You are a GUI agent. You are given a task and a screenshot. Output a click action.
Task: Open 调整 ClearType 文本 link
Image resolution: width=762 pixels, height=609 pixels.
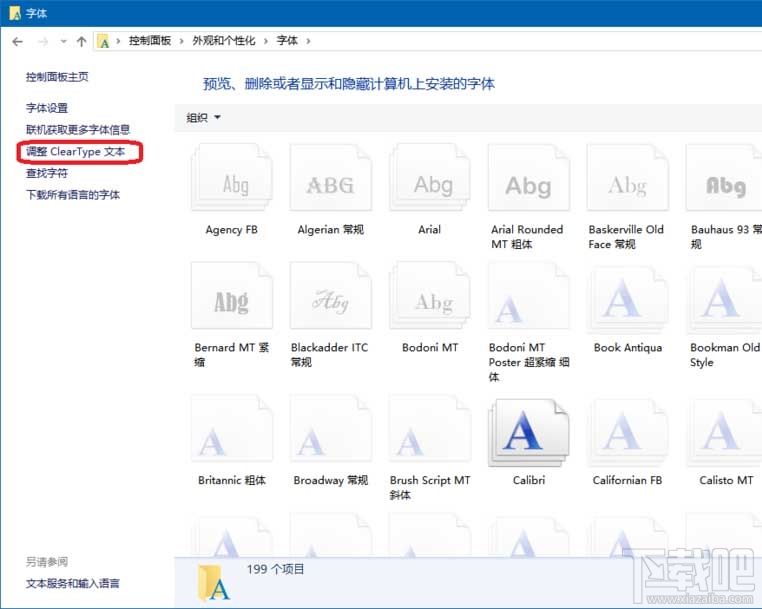(76, 152)
